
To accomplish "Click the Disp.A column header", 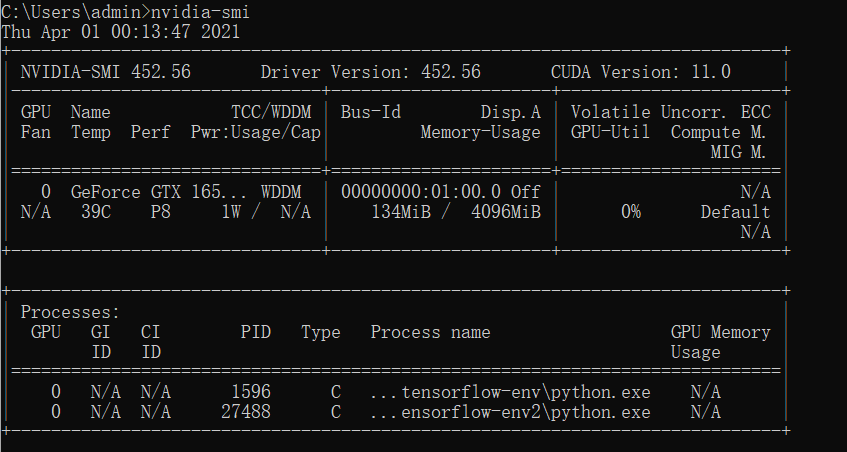I will click(510, 112).
